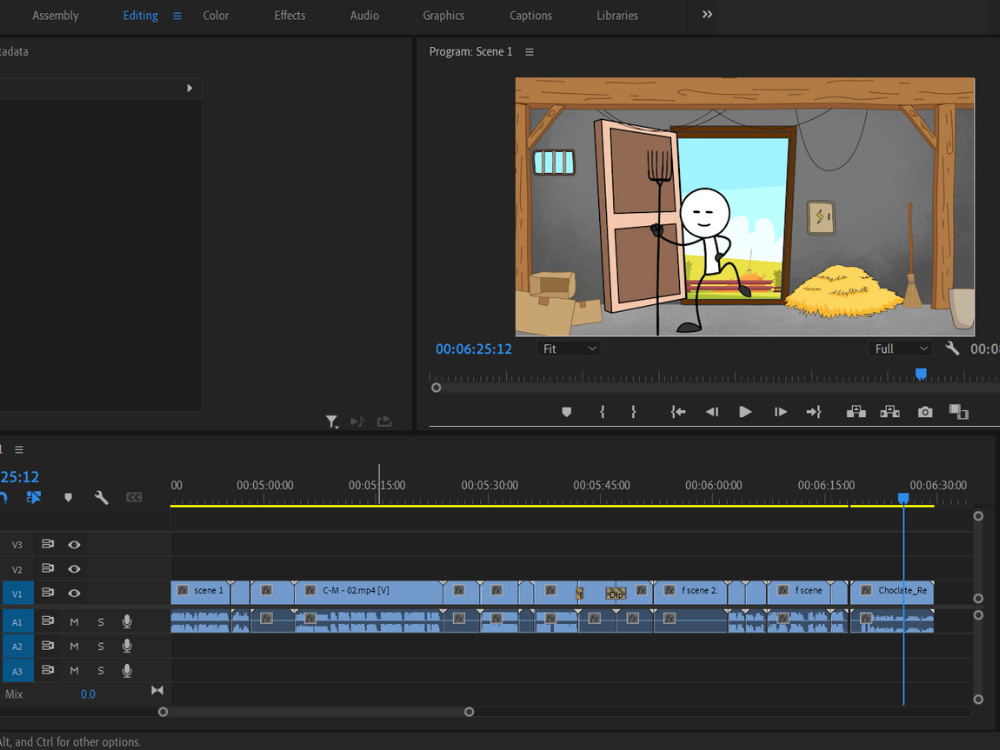Image resolution: width=1000 pixels, height=750 pixels.
Task: Go to Out point
Action: point(814,412)
